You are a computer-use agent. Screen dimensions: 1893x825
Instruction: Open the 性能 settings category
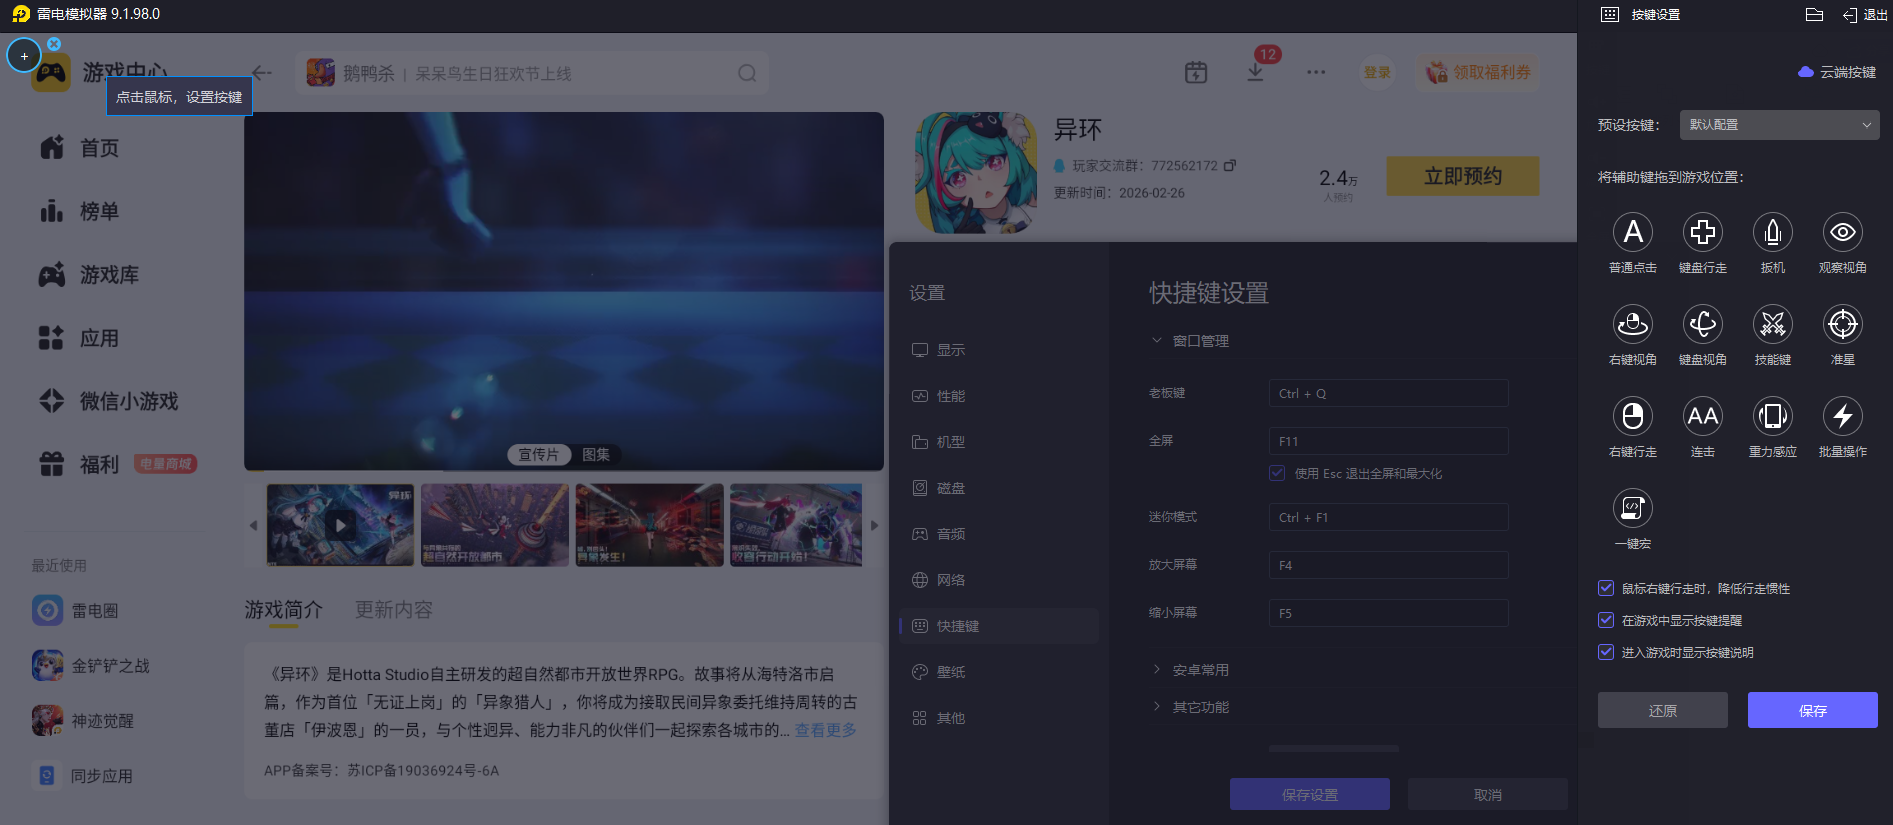click(999, 396)
